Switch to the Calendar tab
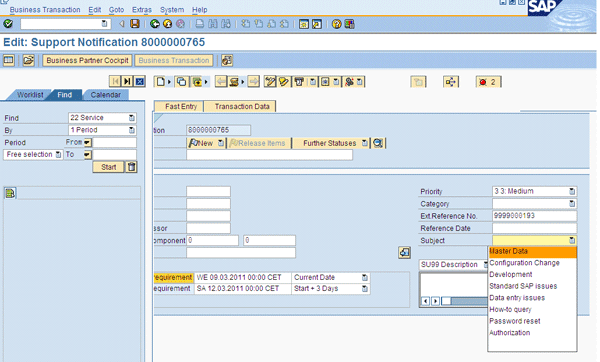Screen dimensions: 600x362 [106, 95]
